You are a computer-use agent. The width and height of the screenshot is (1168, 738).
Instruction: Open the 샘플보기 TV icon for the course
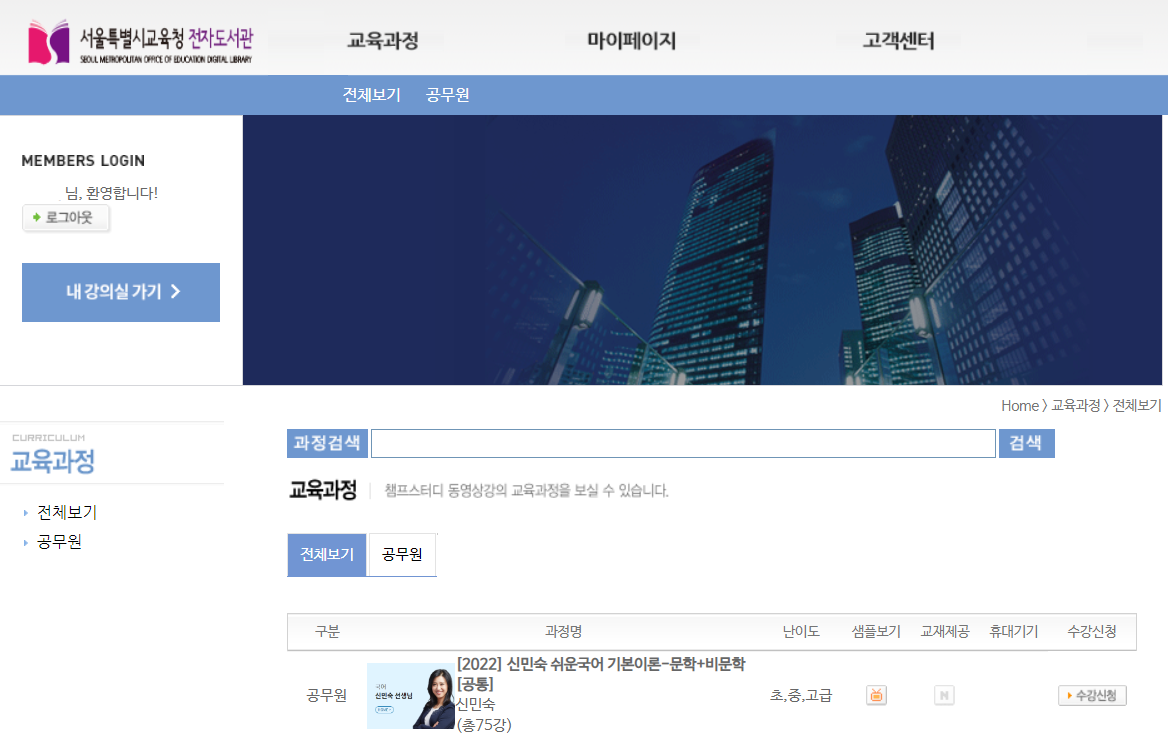click(x=875, y=695)
